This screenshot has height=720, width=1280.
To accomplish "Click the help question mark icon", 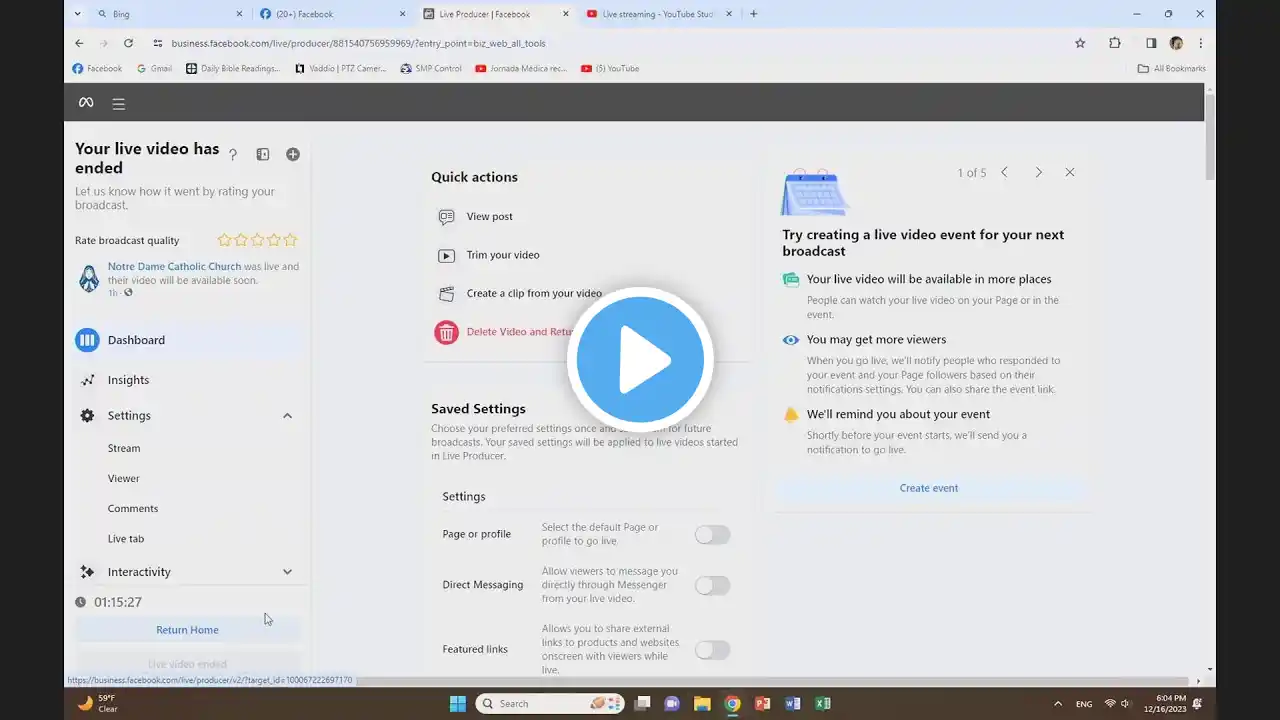I will pos(233,155).
